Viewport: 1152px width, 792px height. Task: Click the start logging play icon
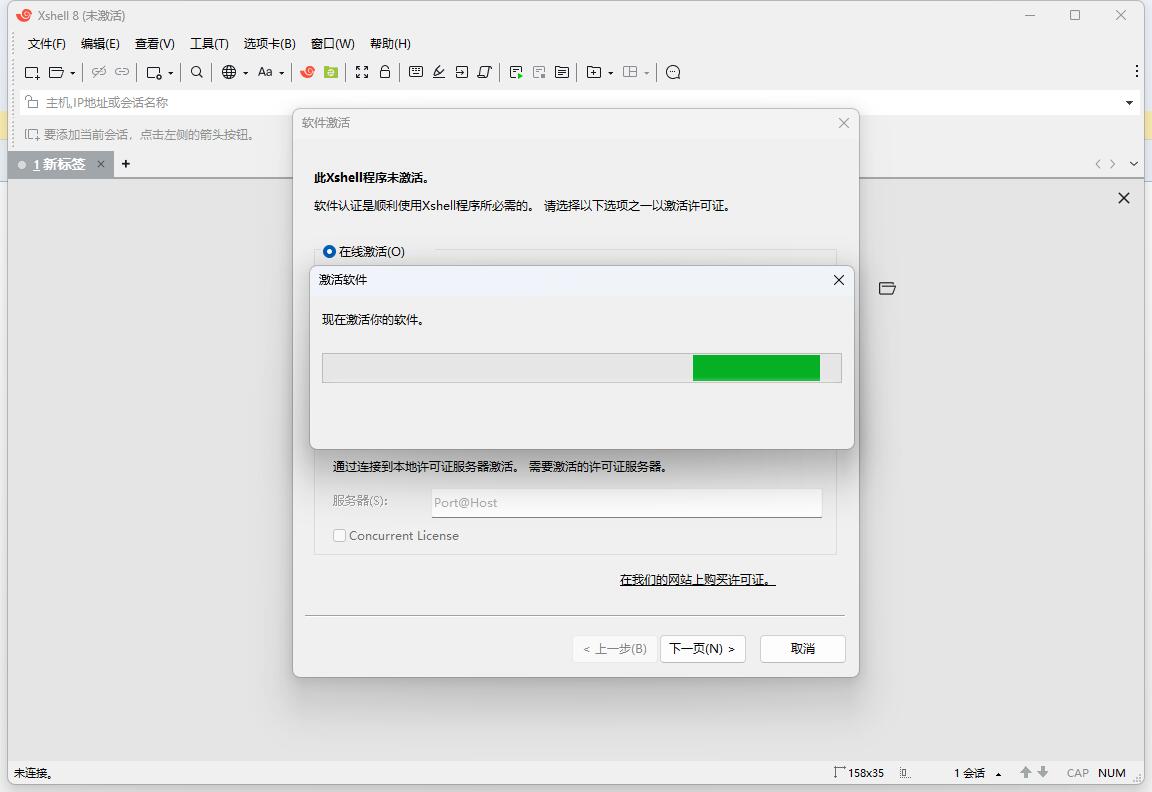tap(516, 72)
